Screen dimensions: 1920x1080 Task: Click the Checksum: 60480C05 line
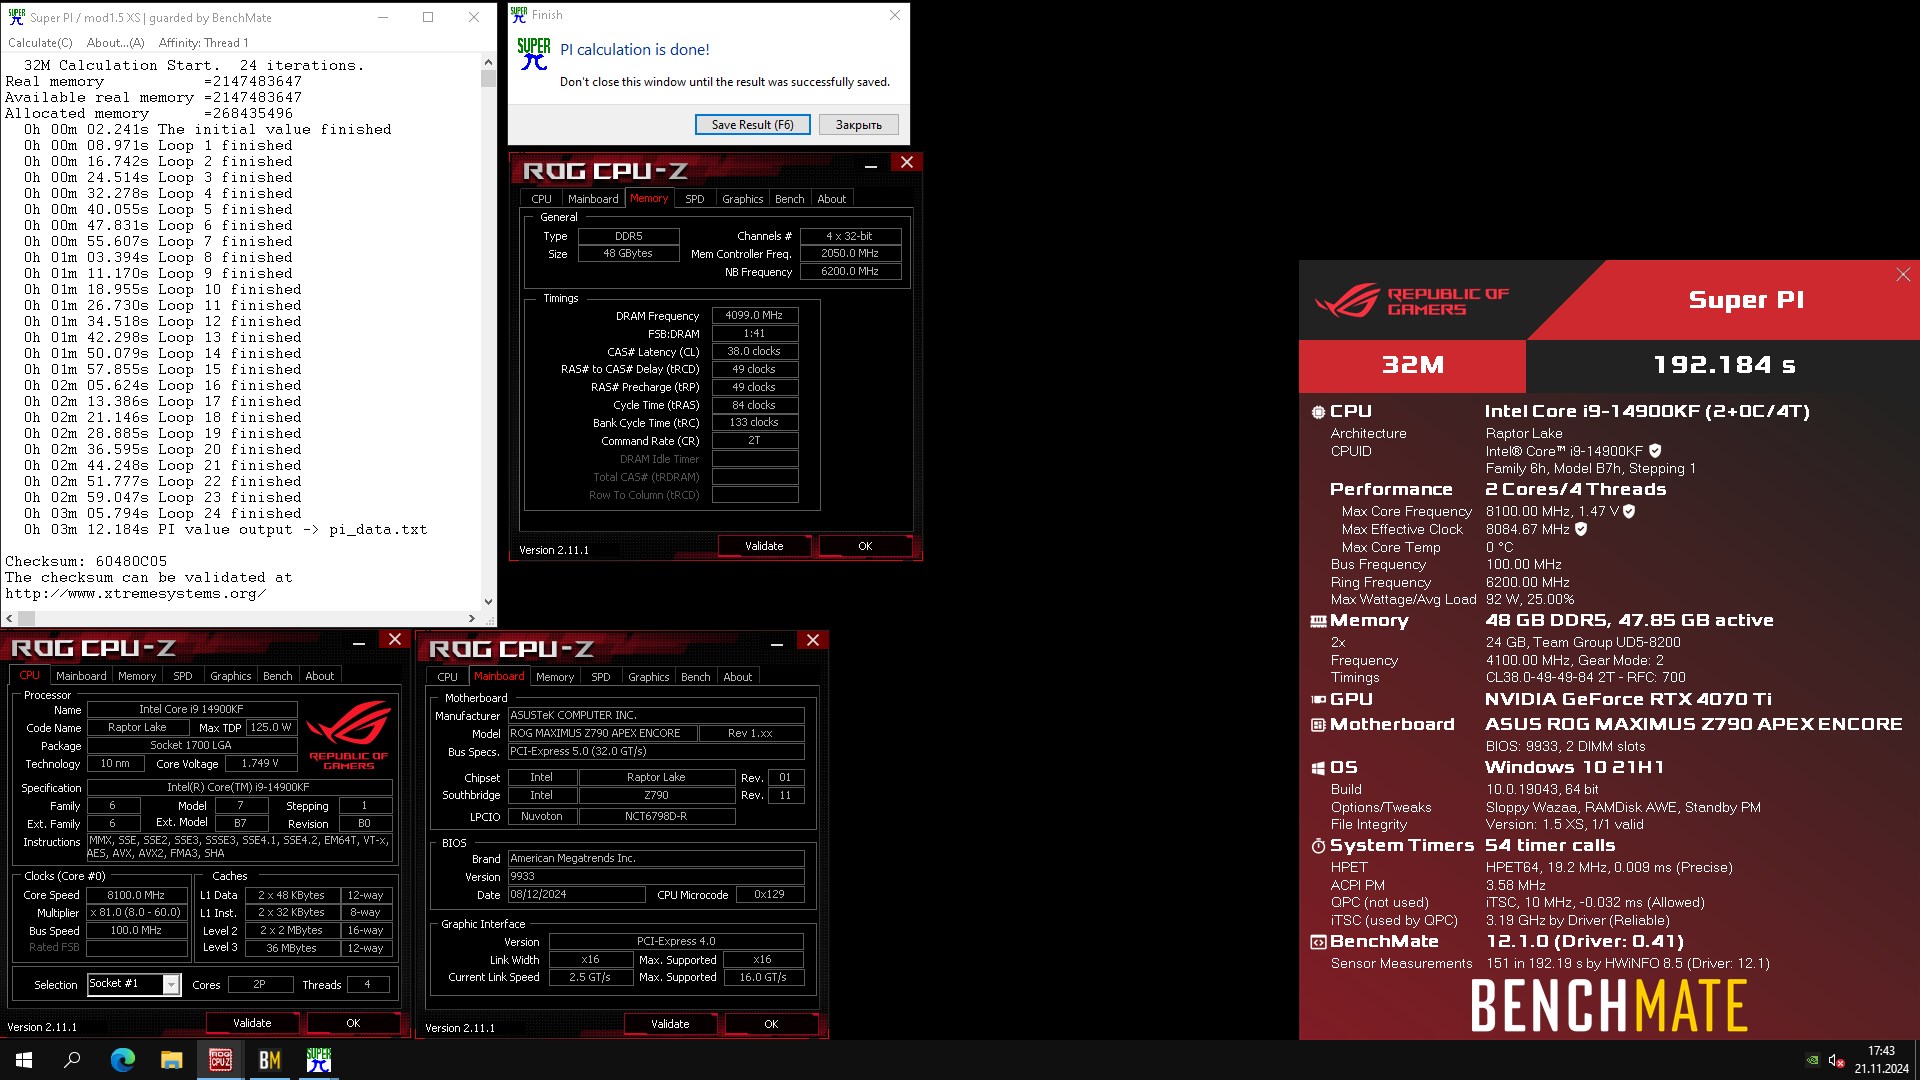(x=86, y=562)
